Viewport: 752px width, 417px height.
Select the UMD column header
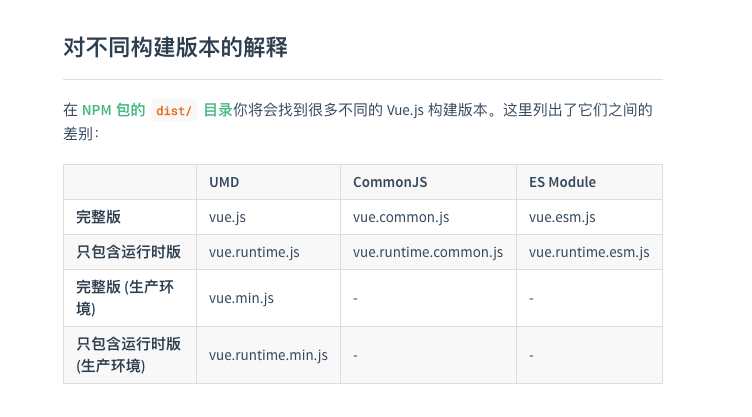(269, 182)
